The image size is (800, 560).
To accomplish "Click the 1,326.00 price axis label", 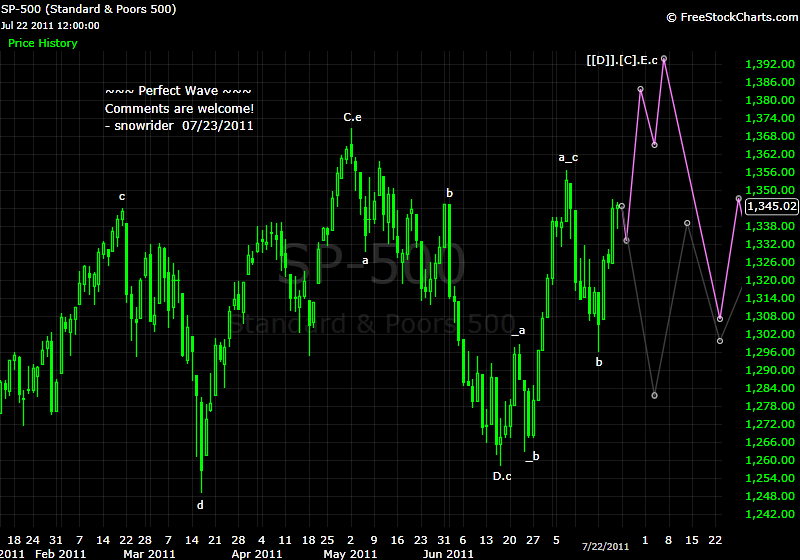I will click(x=770, y=262).
